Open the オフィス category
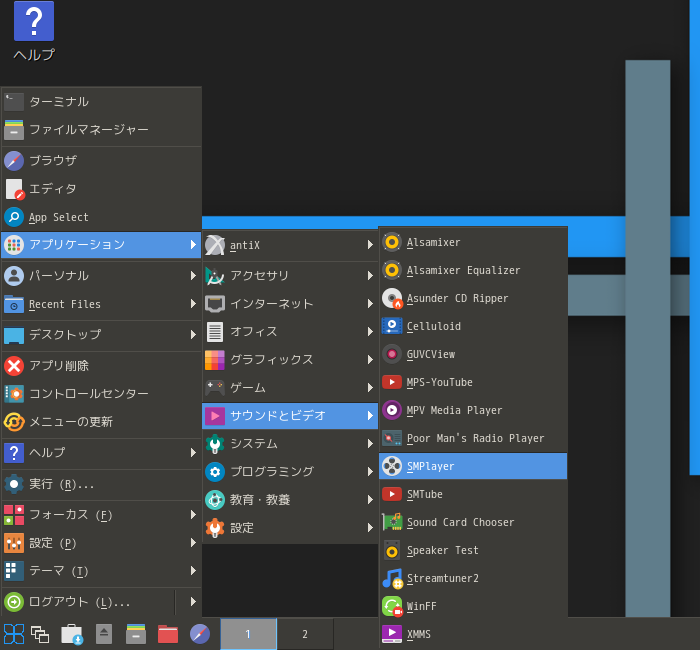This screenshot has width=700, height=650. [x=290, y=332]
